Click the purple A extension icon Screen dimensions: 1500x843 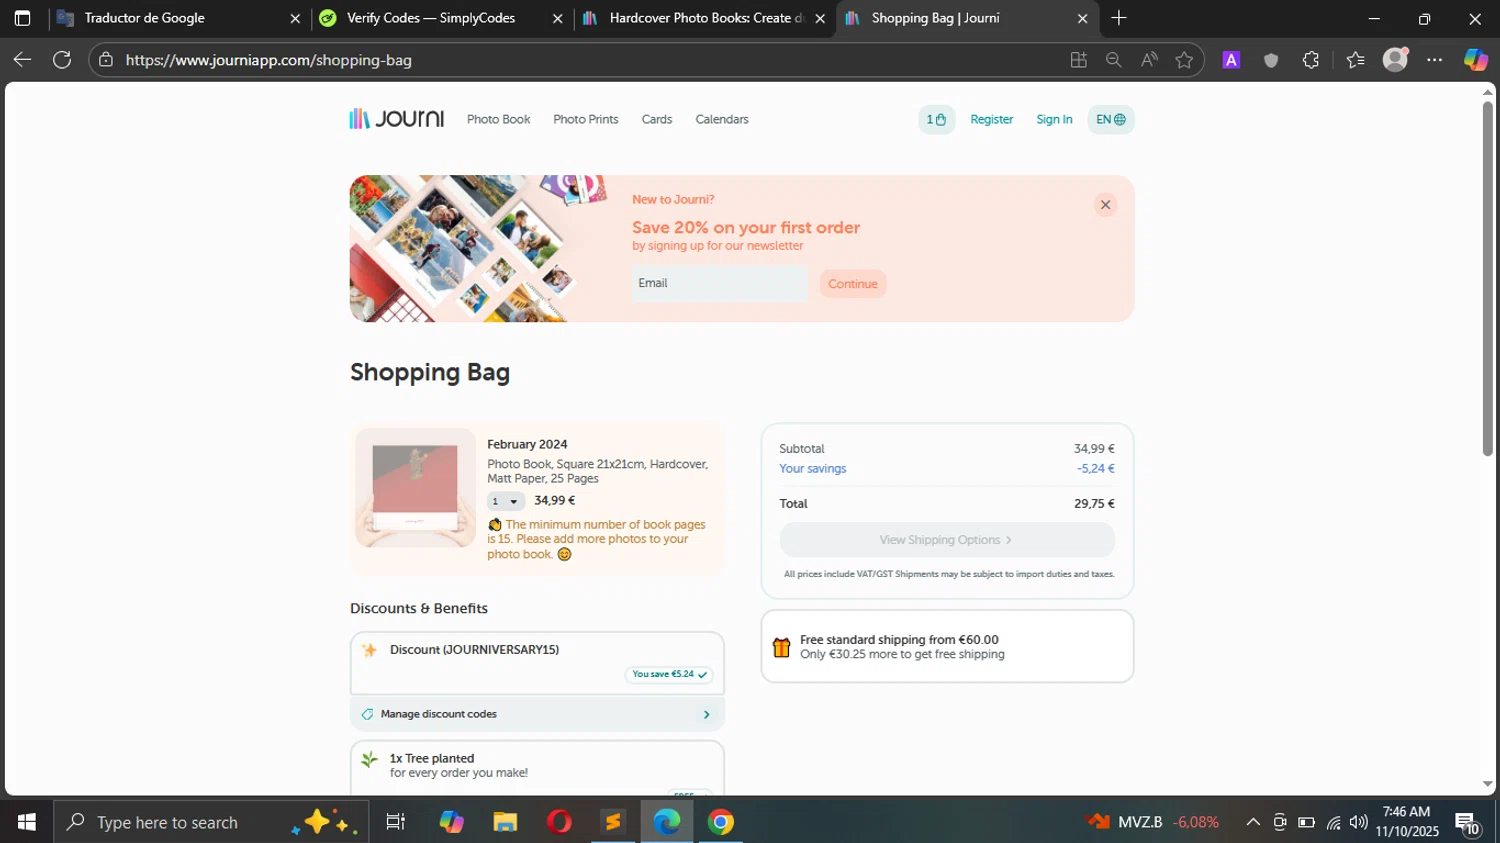tap(1231, 60)
